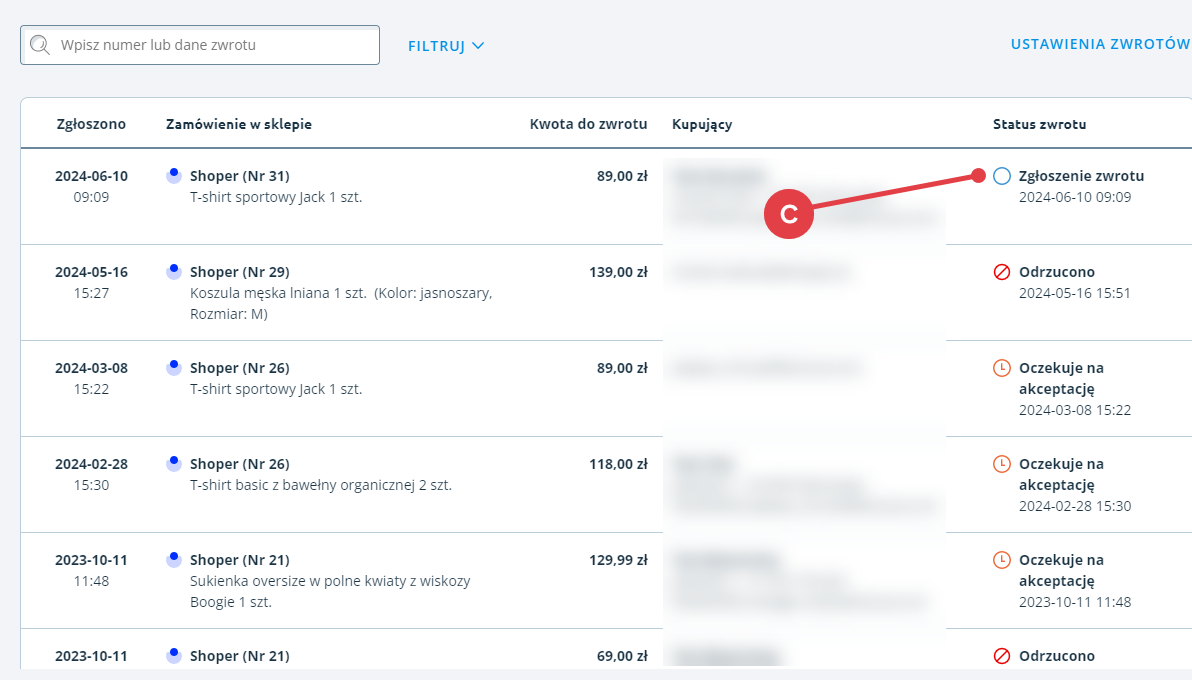The height and width of the screenshot is (680, 1192).
Task: Click the search magnifier icon
Action: click(x=40, y=45)
